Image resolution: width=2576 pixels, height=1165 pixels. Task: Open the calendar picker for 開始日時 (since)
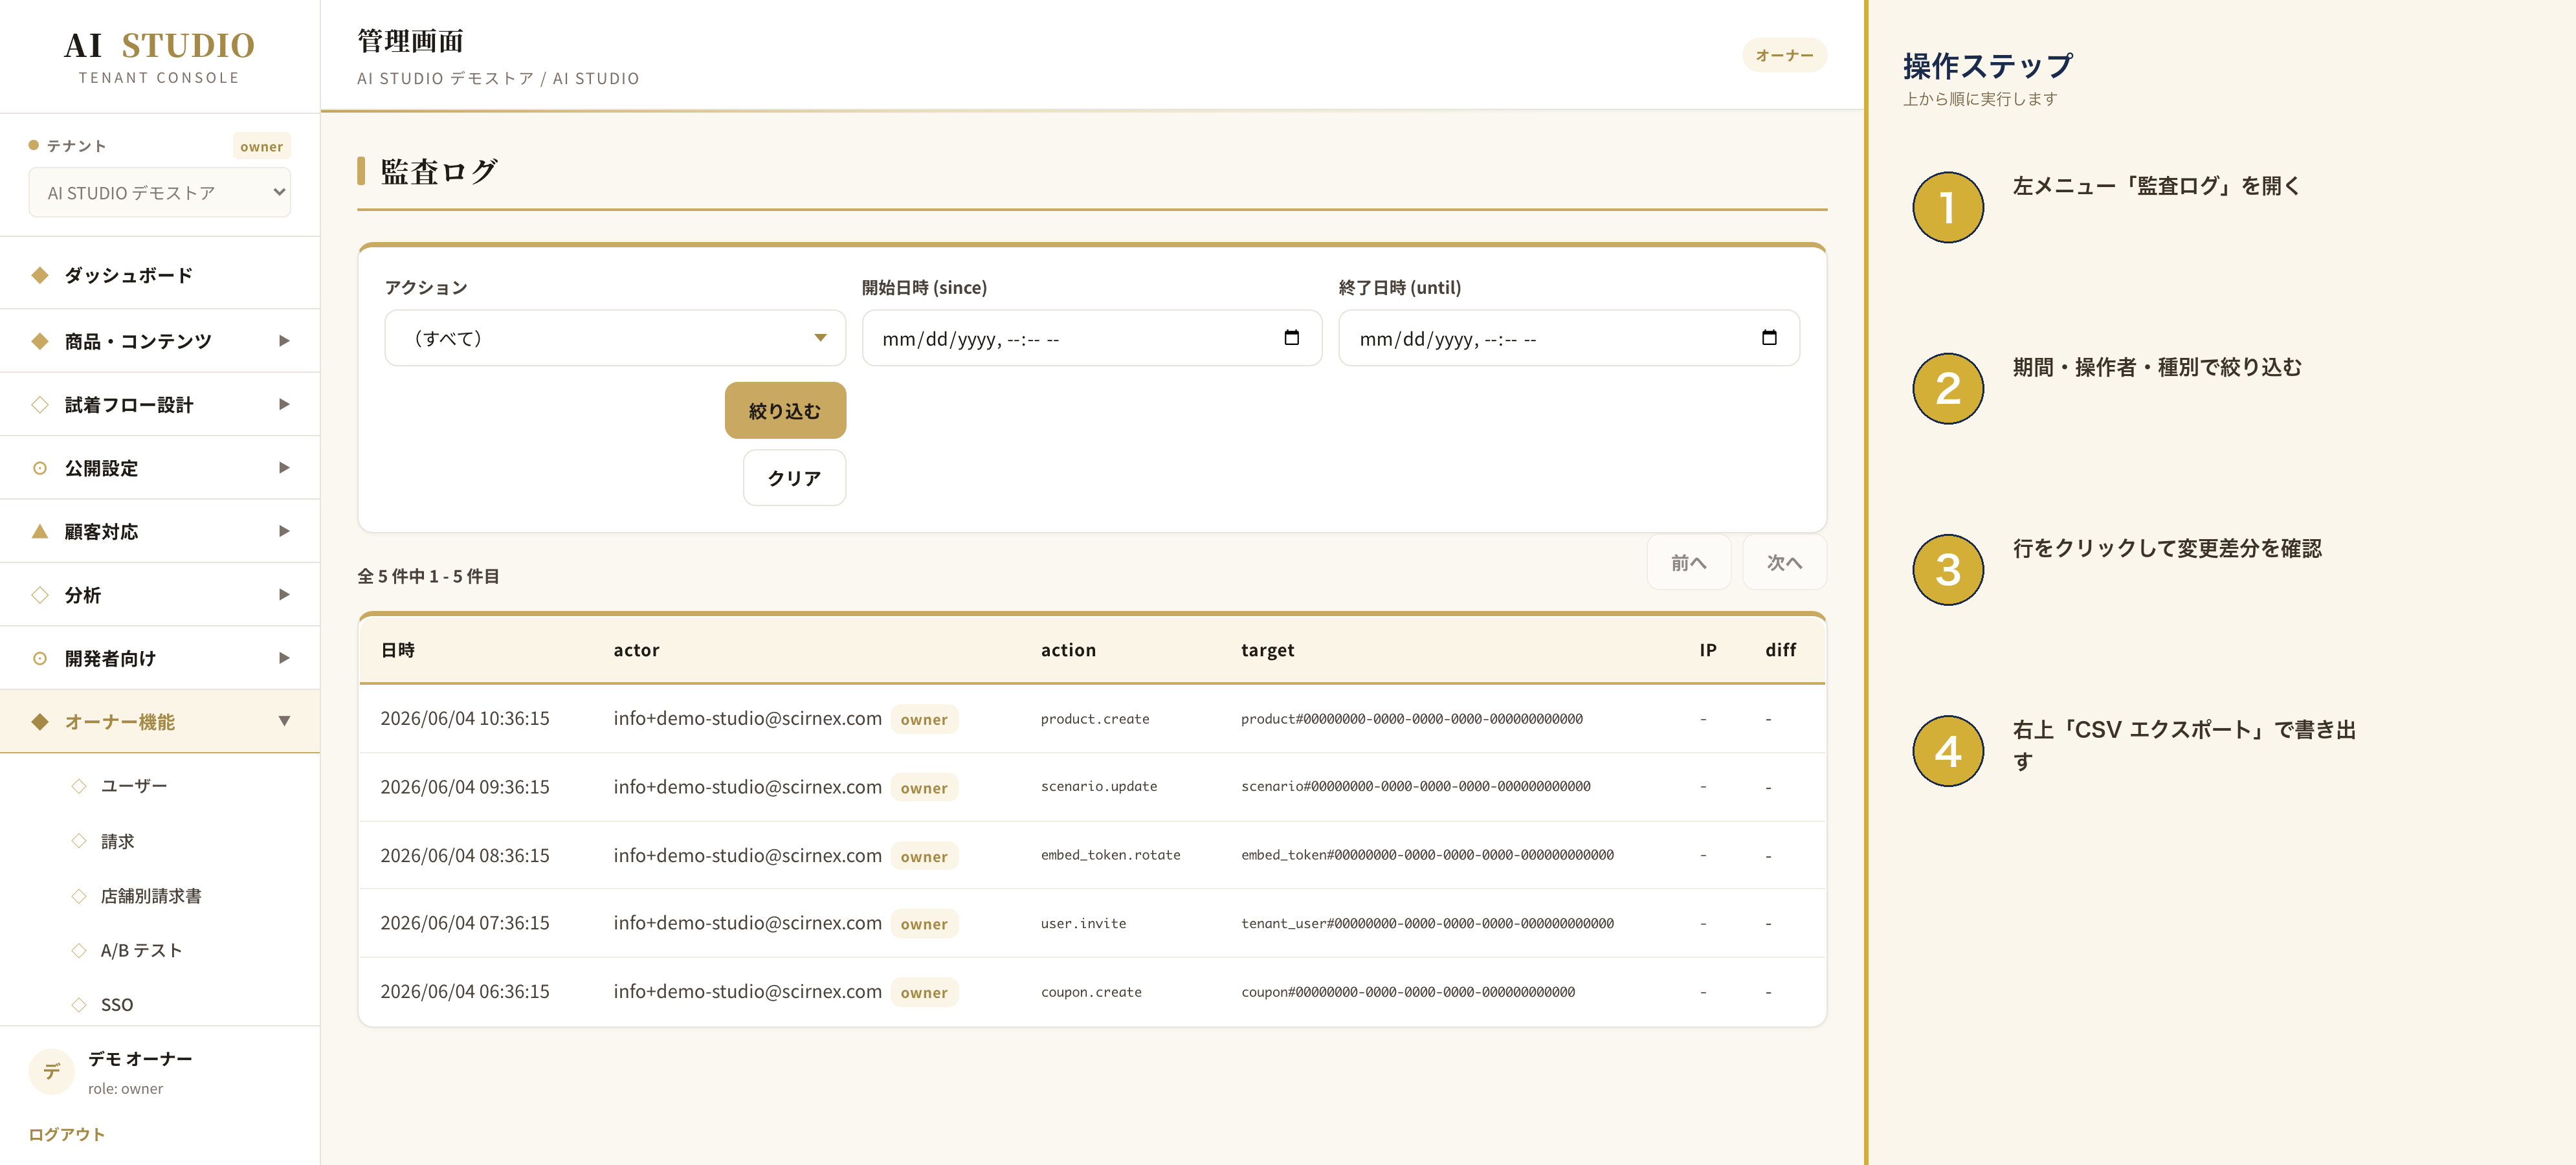click(x=1292, y=338)
